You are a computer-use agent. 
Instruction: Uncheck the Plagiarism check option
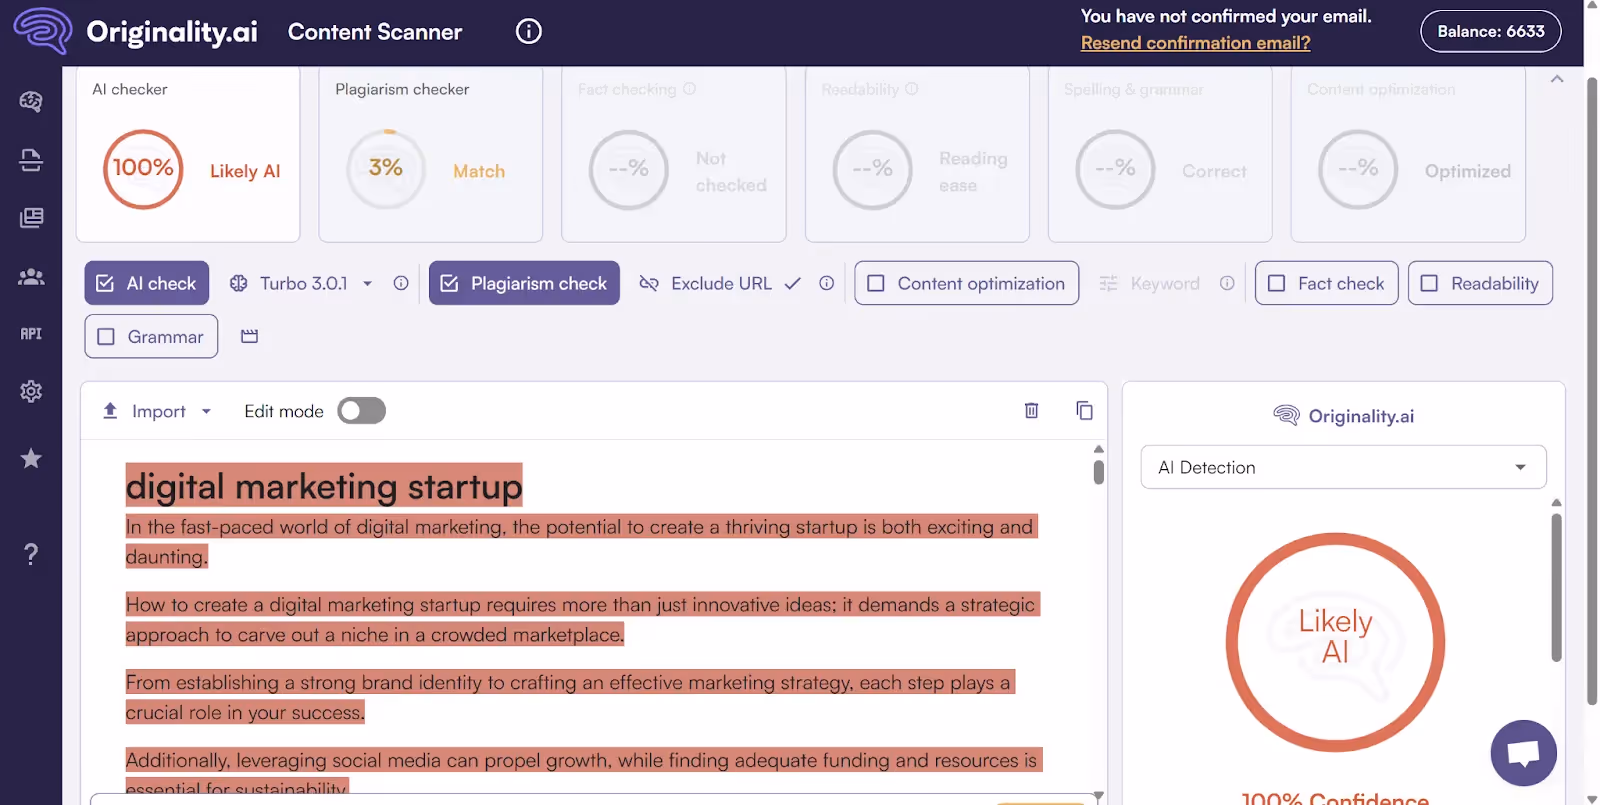524,283
